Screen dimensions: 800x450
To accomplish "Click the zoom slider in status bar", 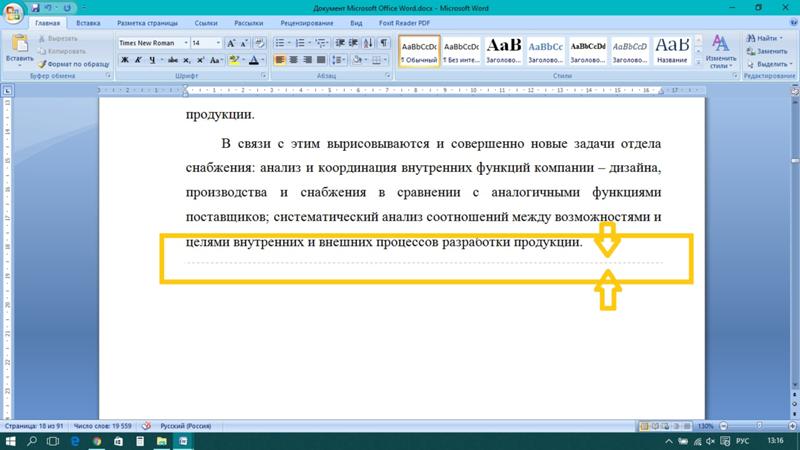I will 759,426.
